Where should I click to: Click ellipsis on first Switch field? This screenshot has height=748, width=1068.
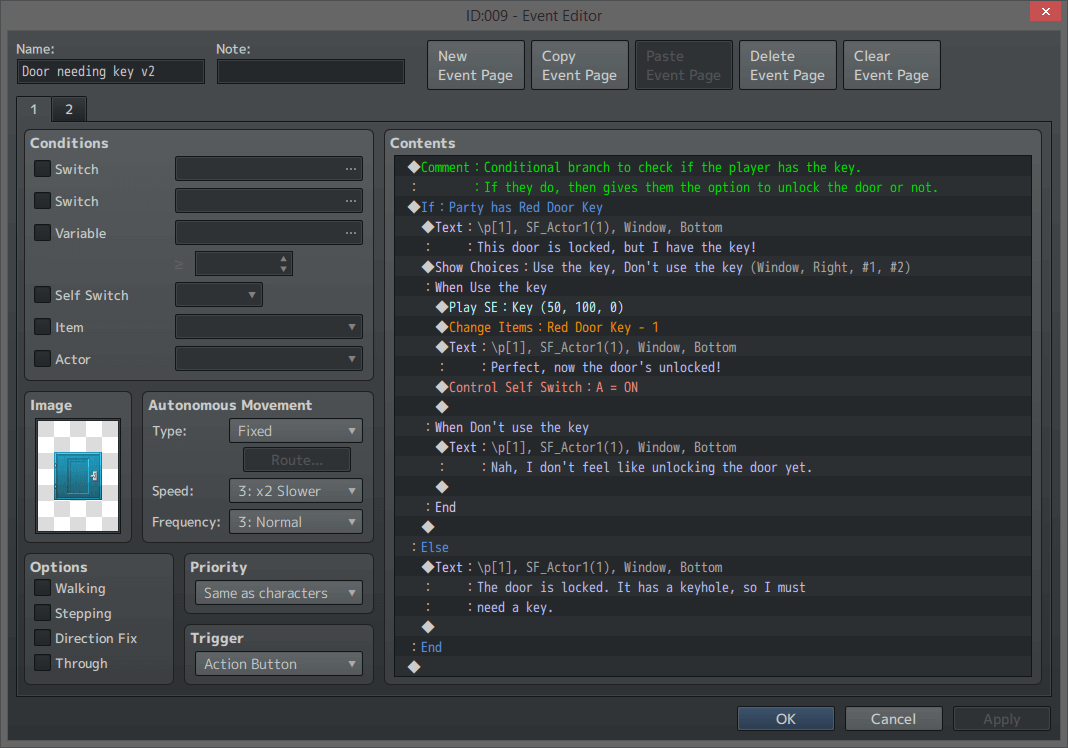[350, 169]
